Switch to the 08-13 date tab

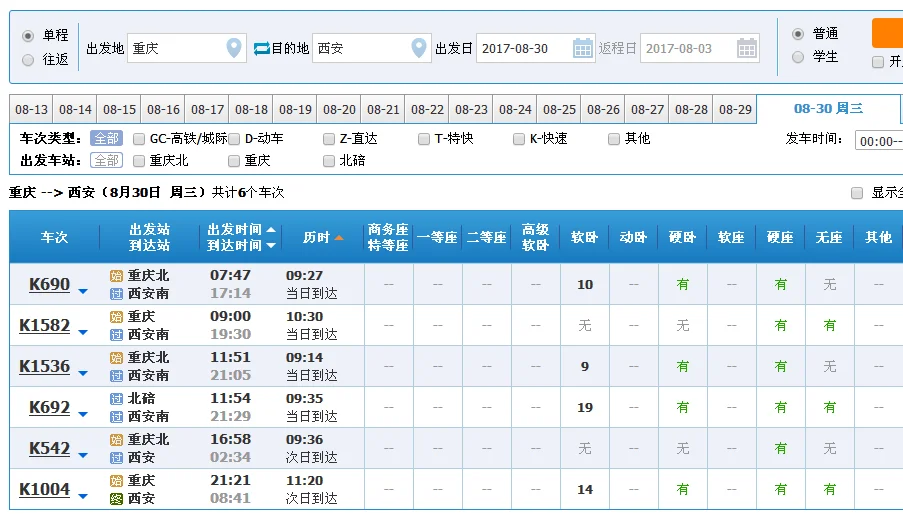pos(31,109)
